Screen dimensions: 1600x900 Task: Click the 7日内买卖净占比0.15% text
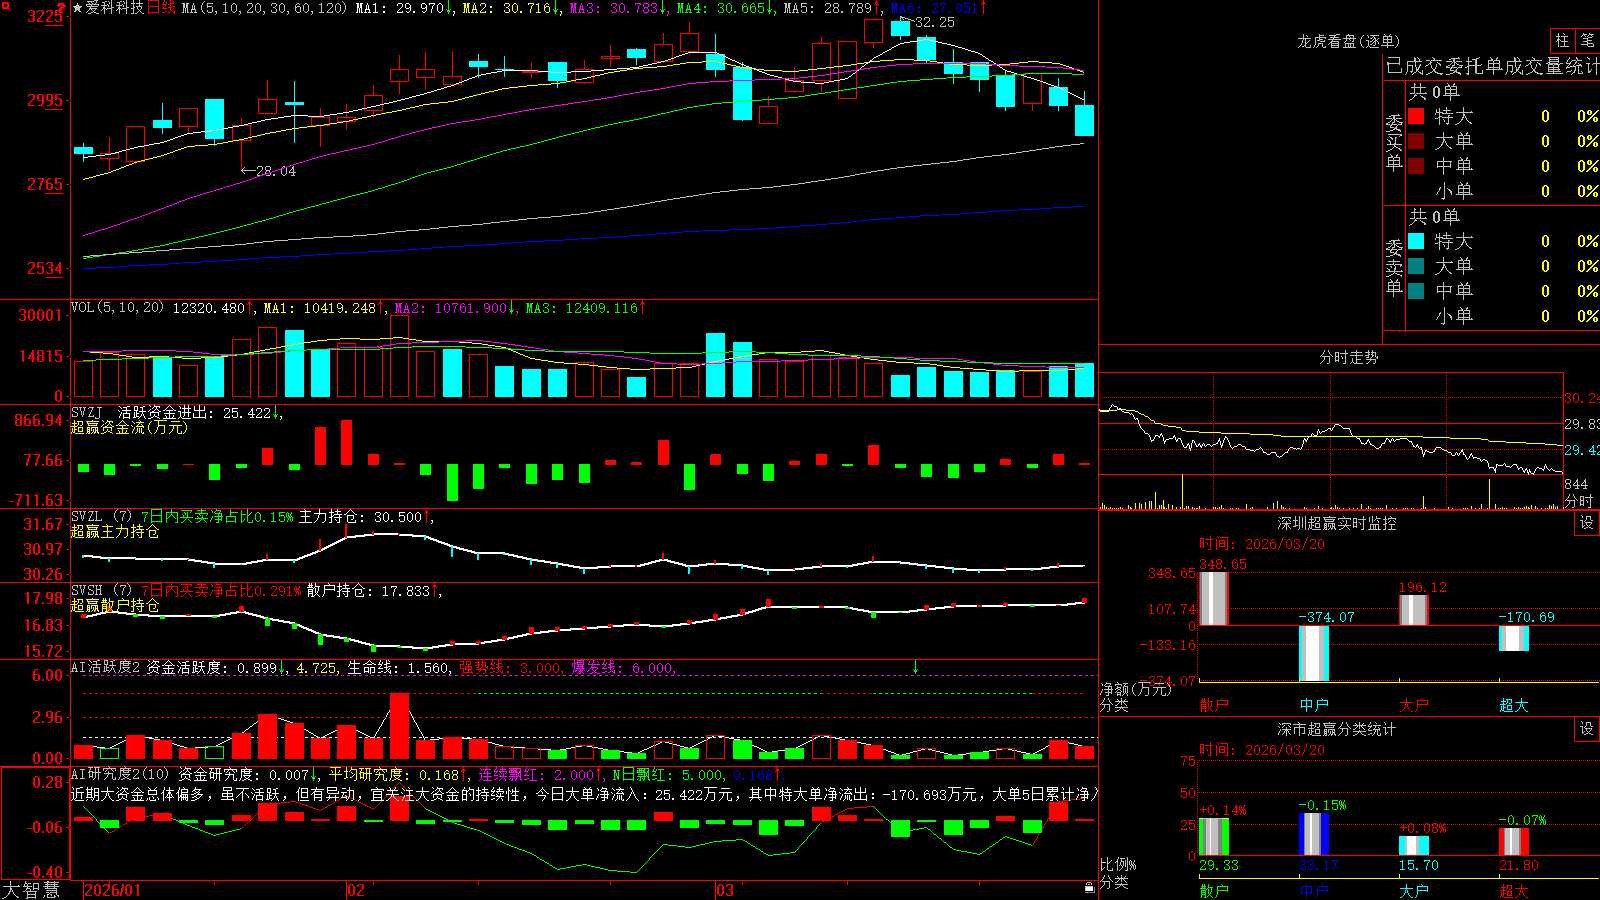(x=217, y=516)
